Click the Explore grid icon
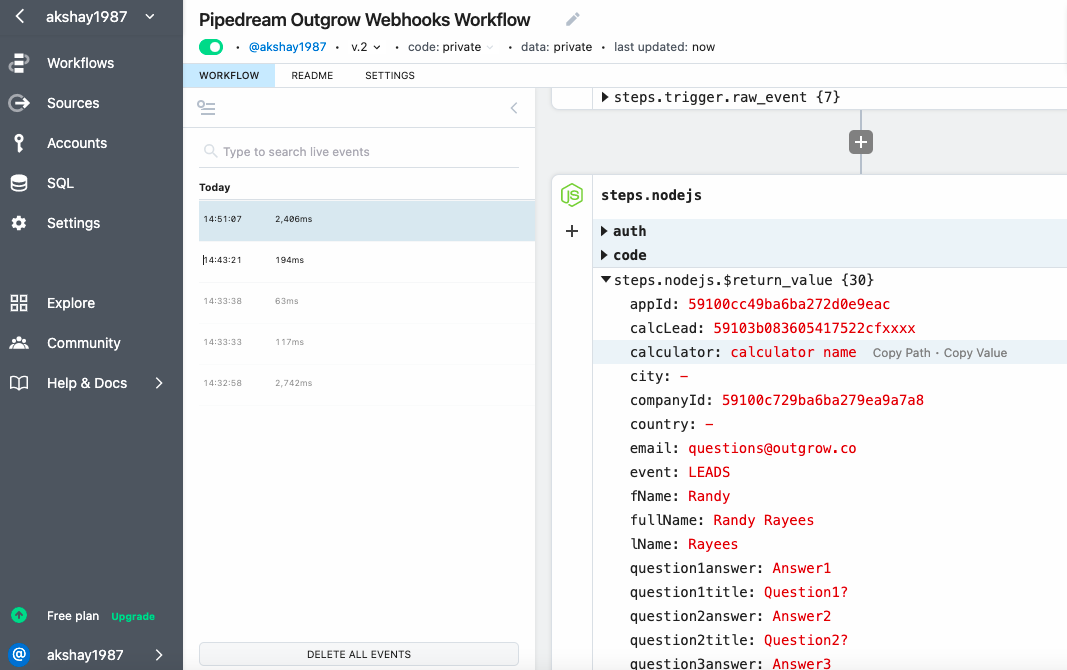Viewport: 1067px width, 670px height. [x=19, y=303]
